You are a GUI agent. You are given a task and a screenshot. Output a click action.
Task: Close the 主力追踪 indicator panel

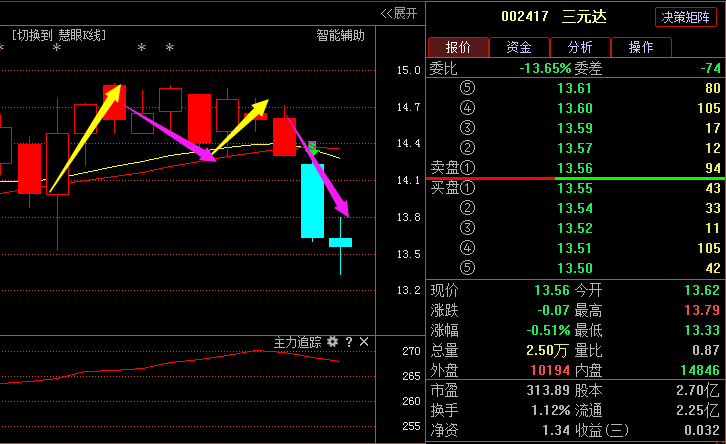point(364,342)
